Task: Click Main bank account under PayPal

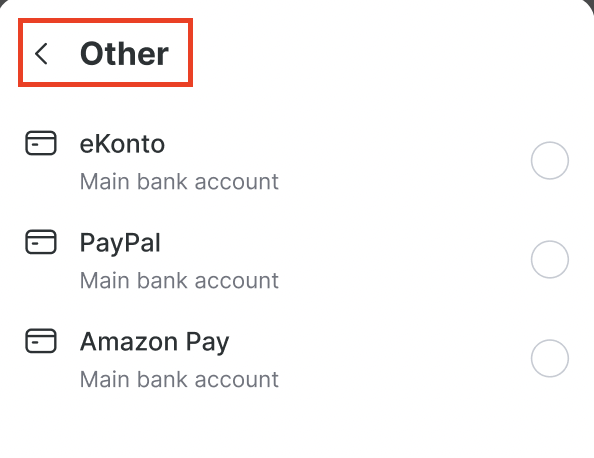Action: pyautogui.click(x=179, y=280)
